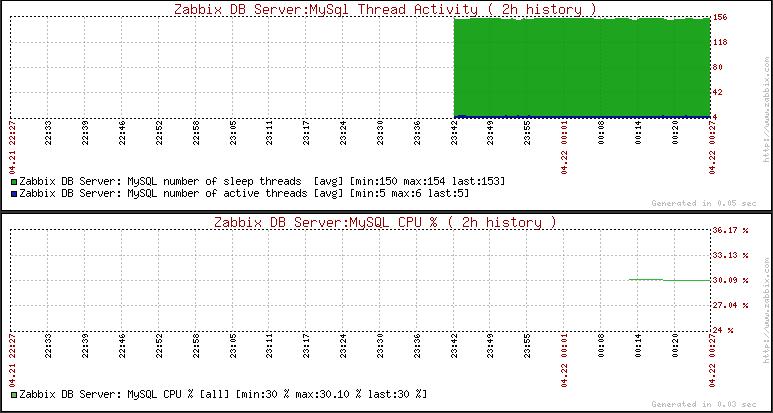The height and width of the screenshot is (413, 773).
Task: Click the 33.13 % axis label
Action: point(731,255)
